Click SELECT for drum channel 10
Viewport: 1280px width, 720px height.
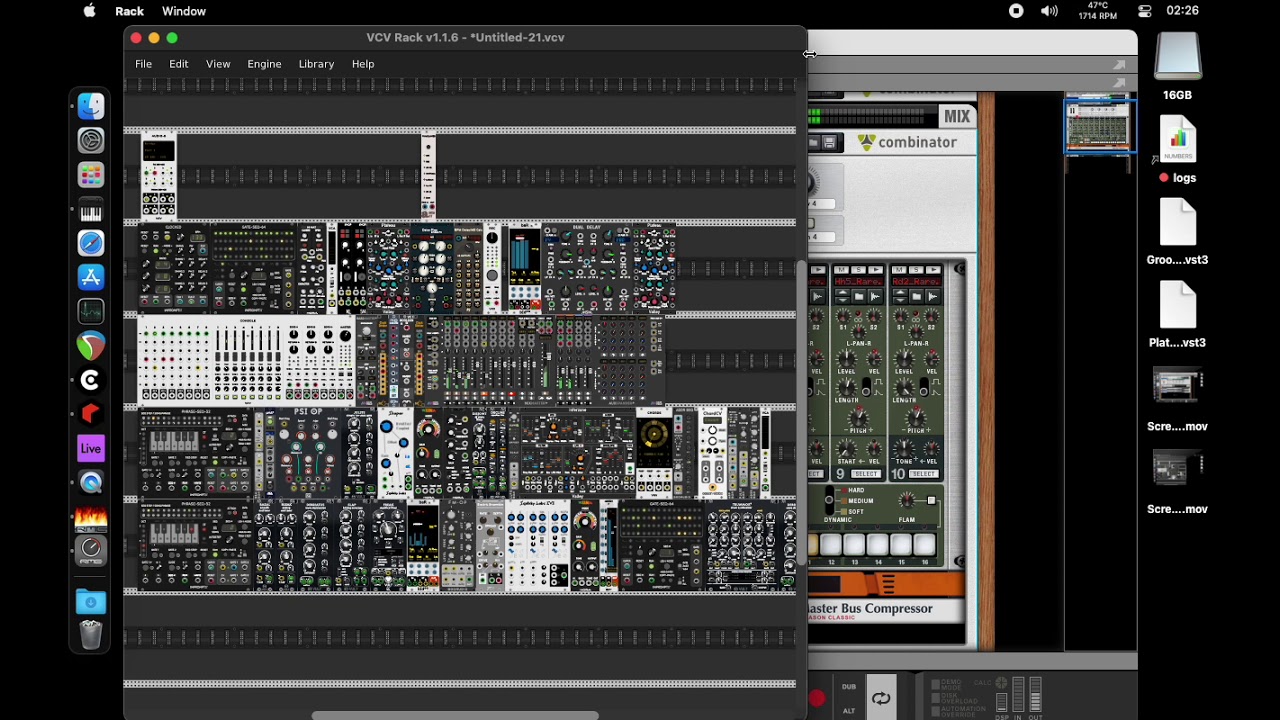[x=923, y=473]
